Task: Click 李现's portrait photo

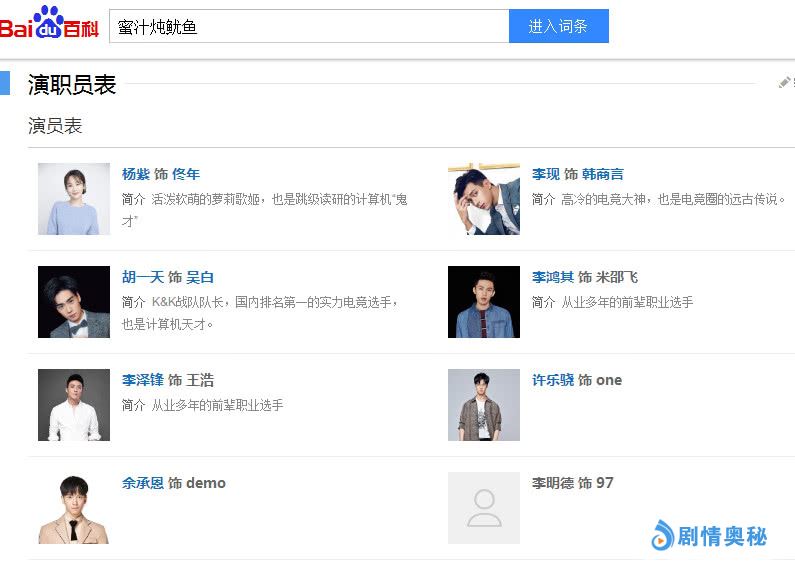Action: point(484,199)
